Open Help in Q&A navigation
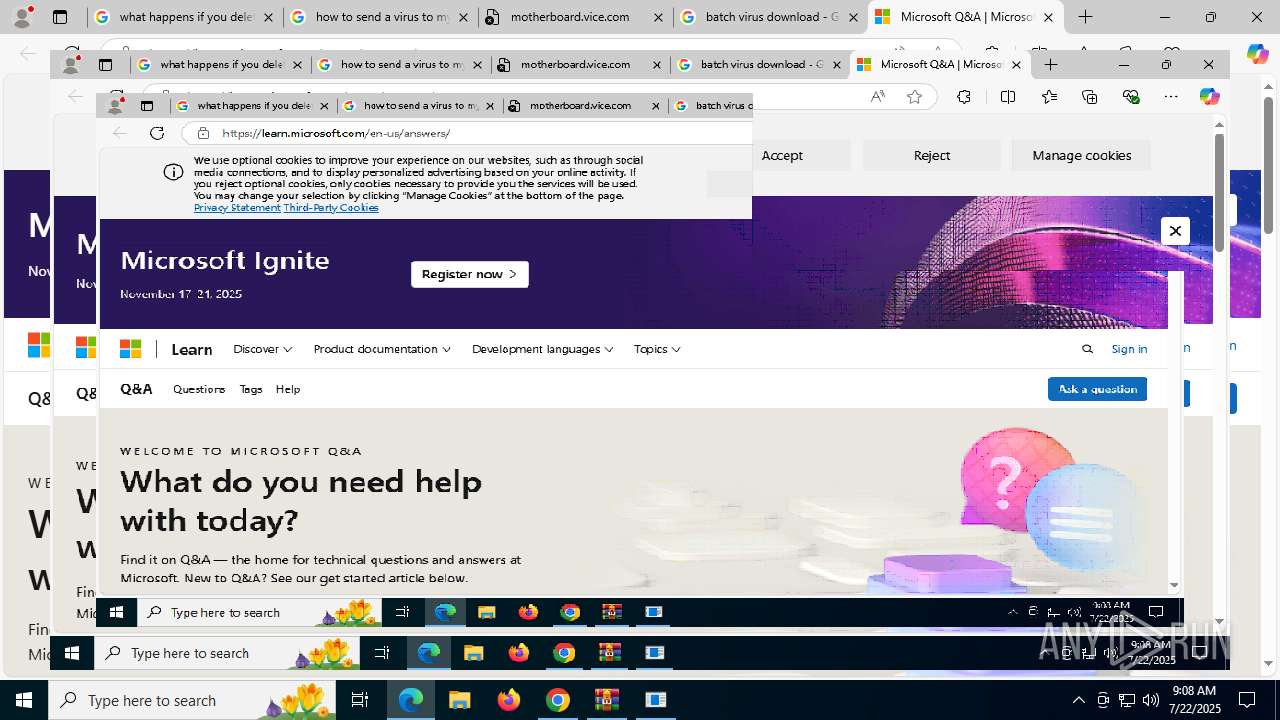The width and height of the screenshot is (1280, 720). pyautogui.click(x=288, y=389)
